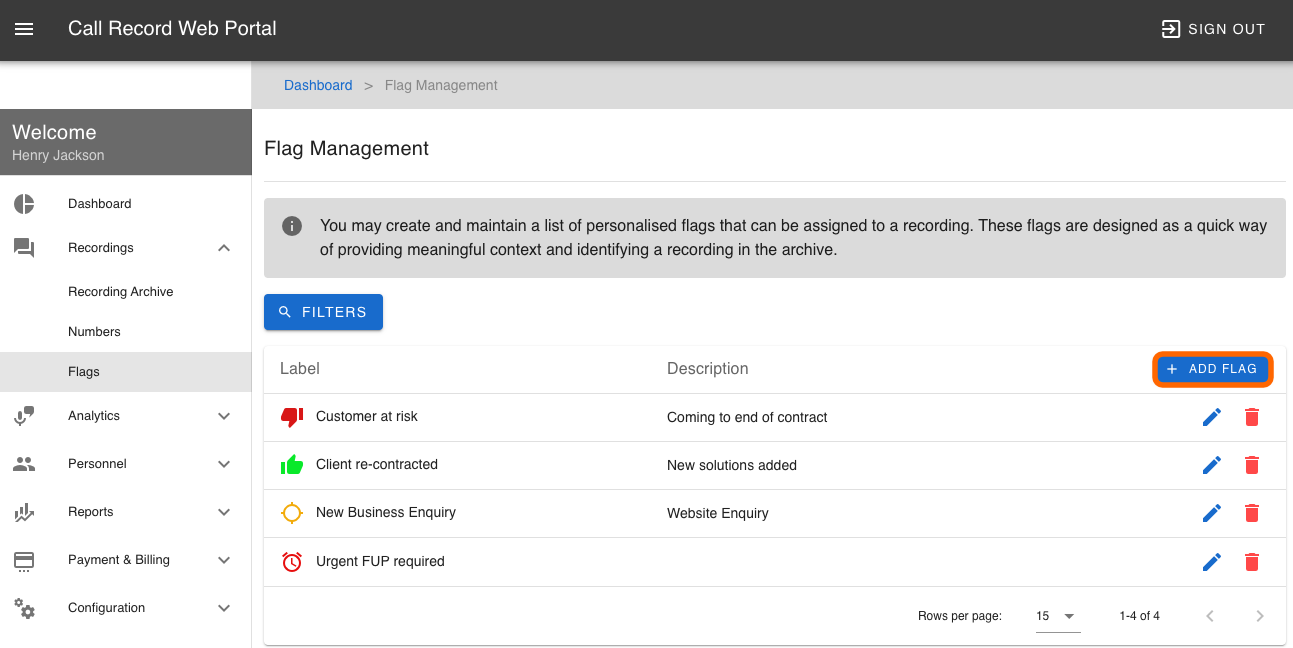Click the orange target flag icon

292,513
